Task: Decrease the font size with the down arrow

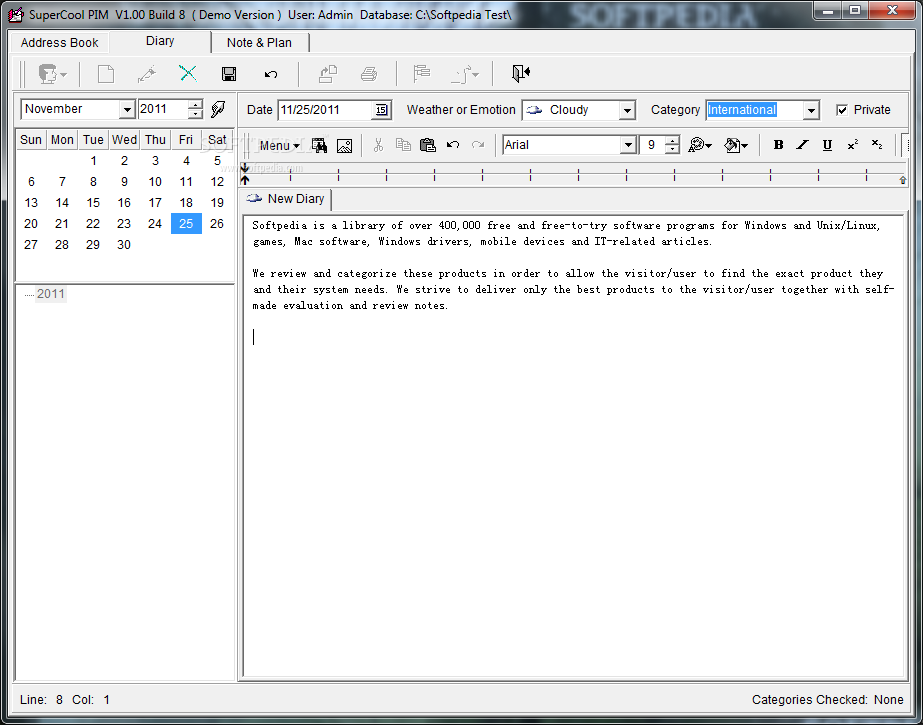Action: pos(672,149)
